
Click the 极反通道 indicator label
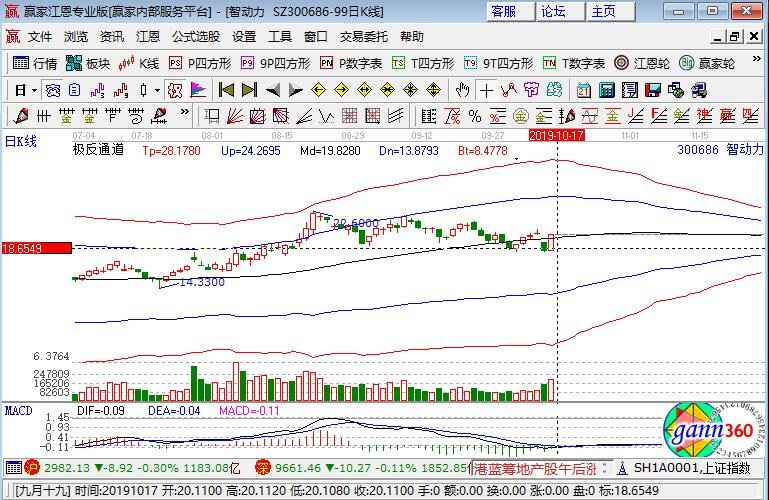(x=98, y=150)
